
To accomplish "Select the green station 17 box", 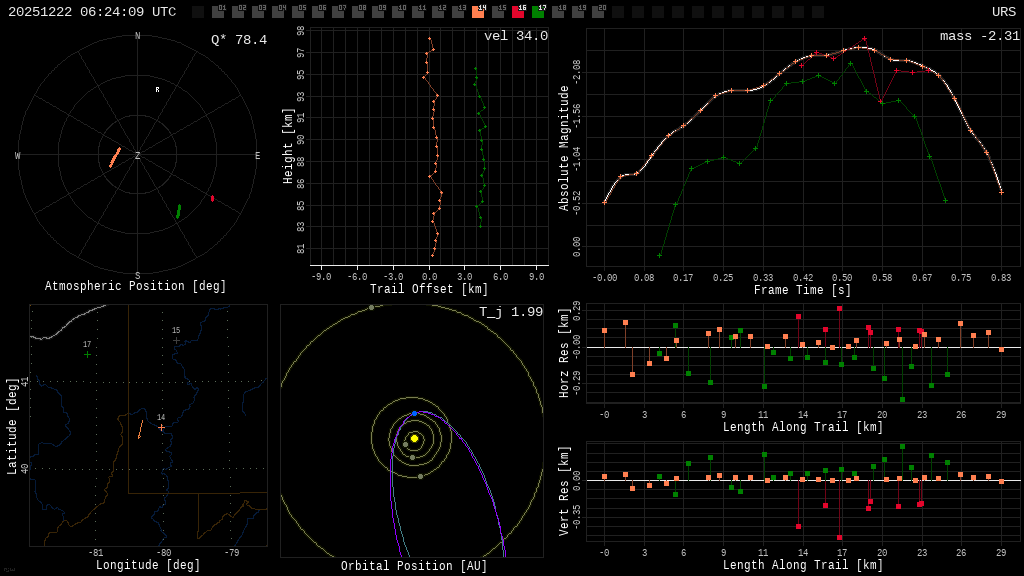I will click(x=539, y=12).
